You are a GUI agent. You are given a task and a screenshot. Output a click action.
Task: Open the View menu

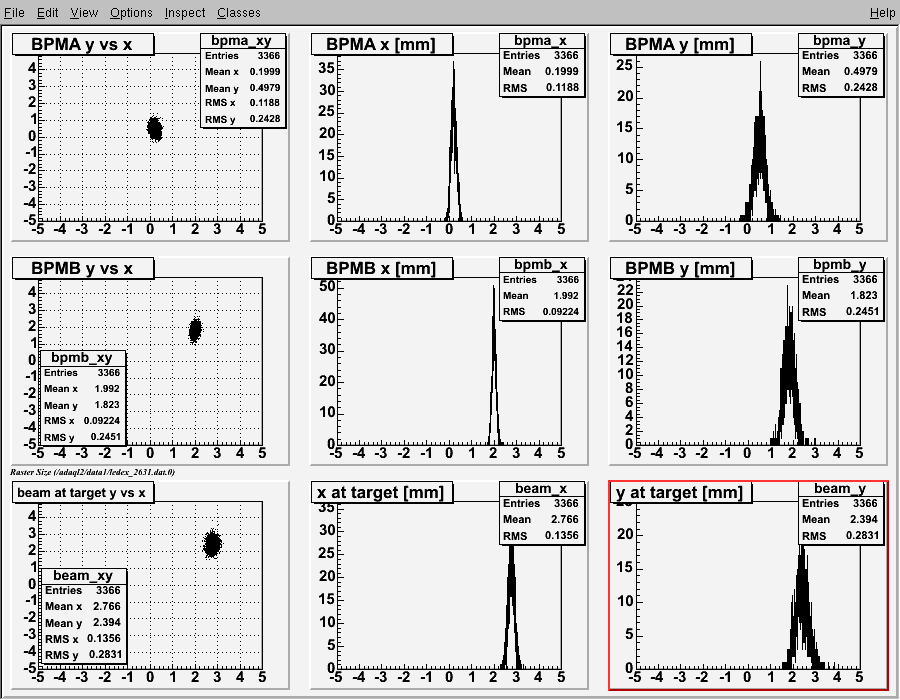point(84,12)
